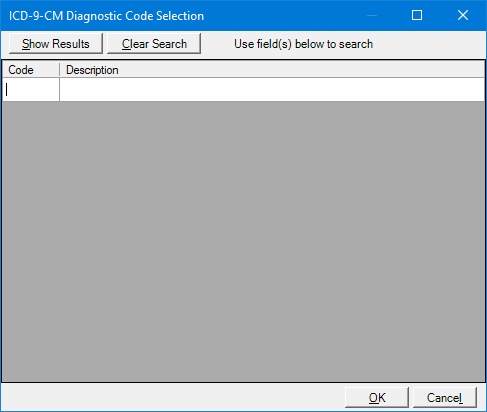The image size is (487, 412).
Task: Click the empty gray results area
Action: pyautogui.click(x=243, y=241)
